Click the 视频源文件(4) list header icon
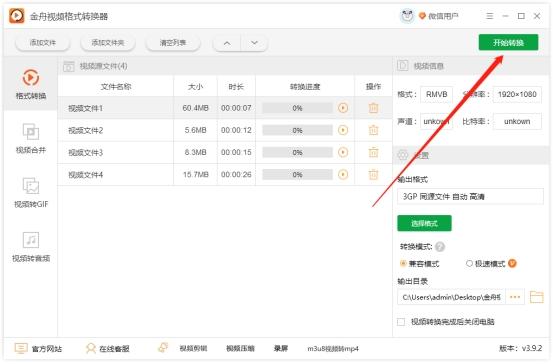Screen dimensions: 553x364 68,66
